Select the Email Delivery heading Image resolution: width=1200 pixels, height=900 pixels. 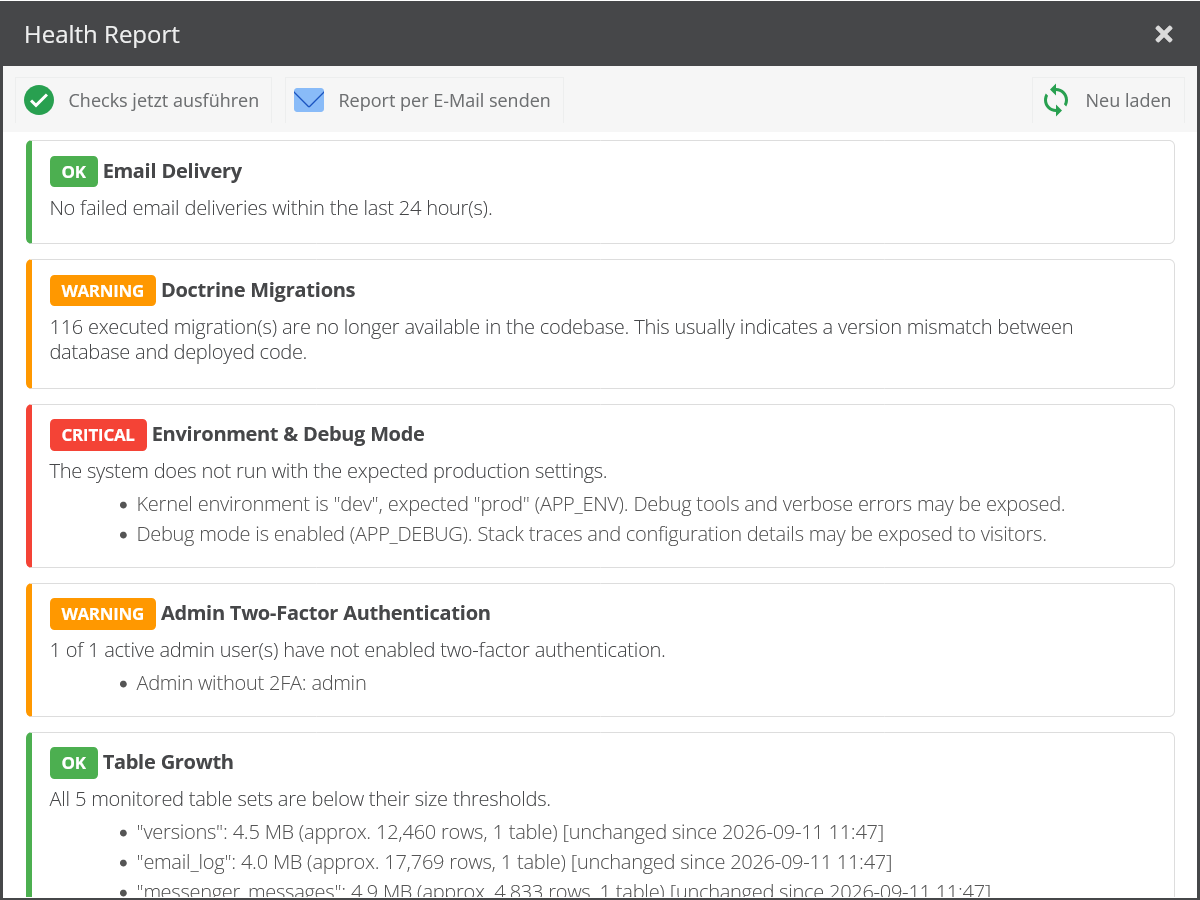click(x=172, y=171)
